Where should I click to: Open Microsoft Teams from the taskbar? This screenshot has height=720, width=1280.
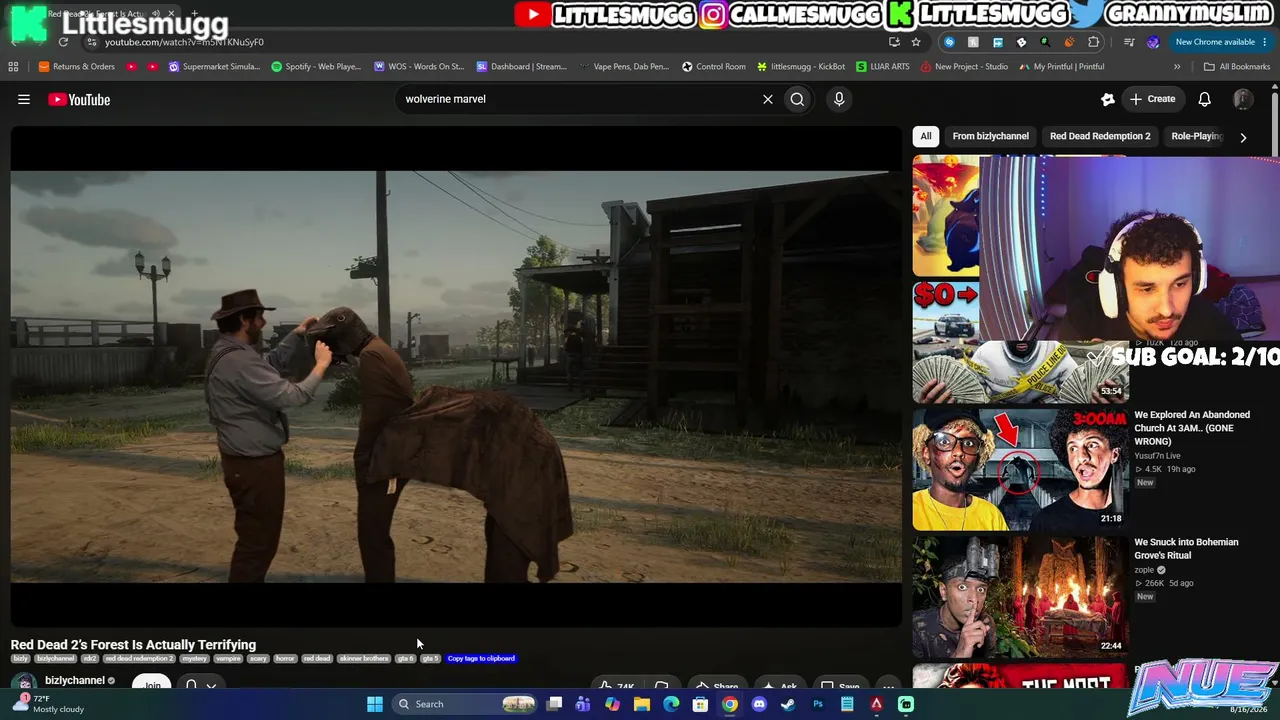click(583, 704)
